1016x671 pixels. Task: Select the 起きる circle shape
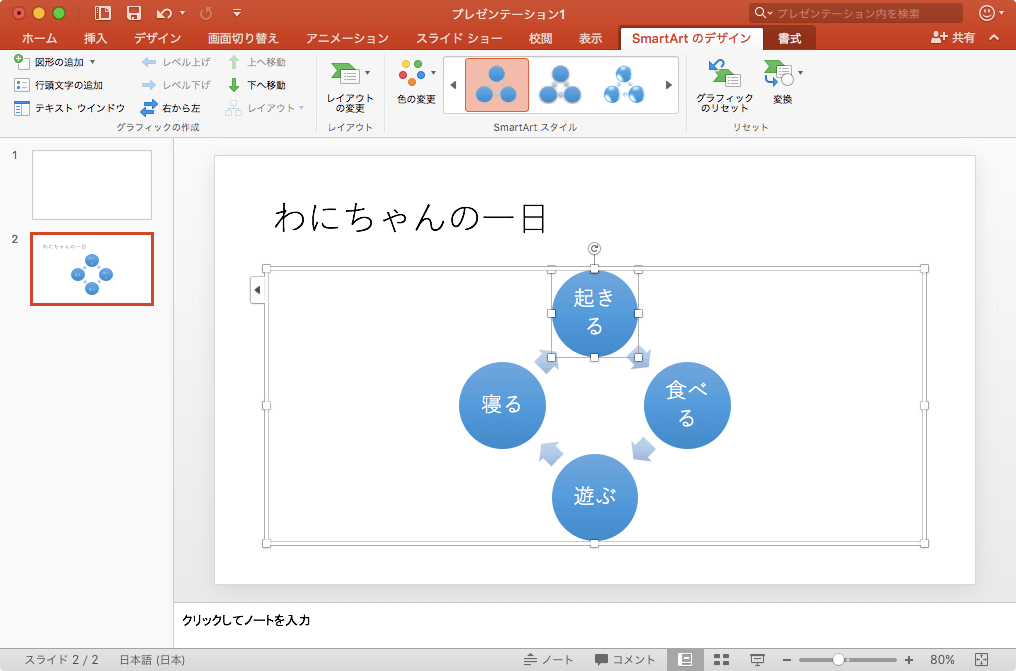pos(594,313)
